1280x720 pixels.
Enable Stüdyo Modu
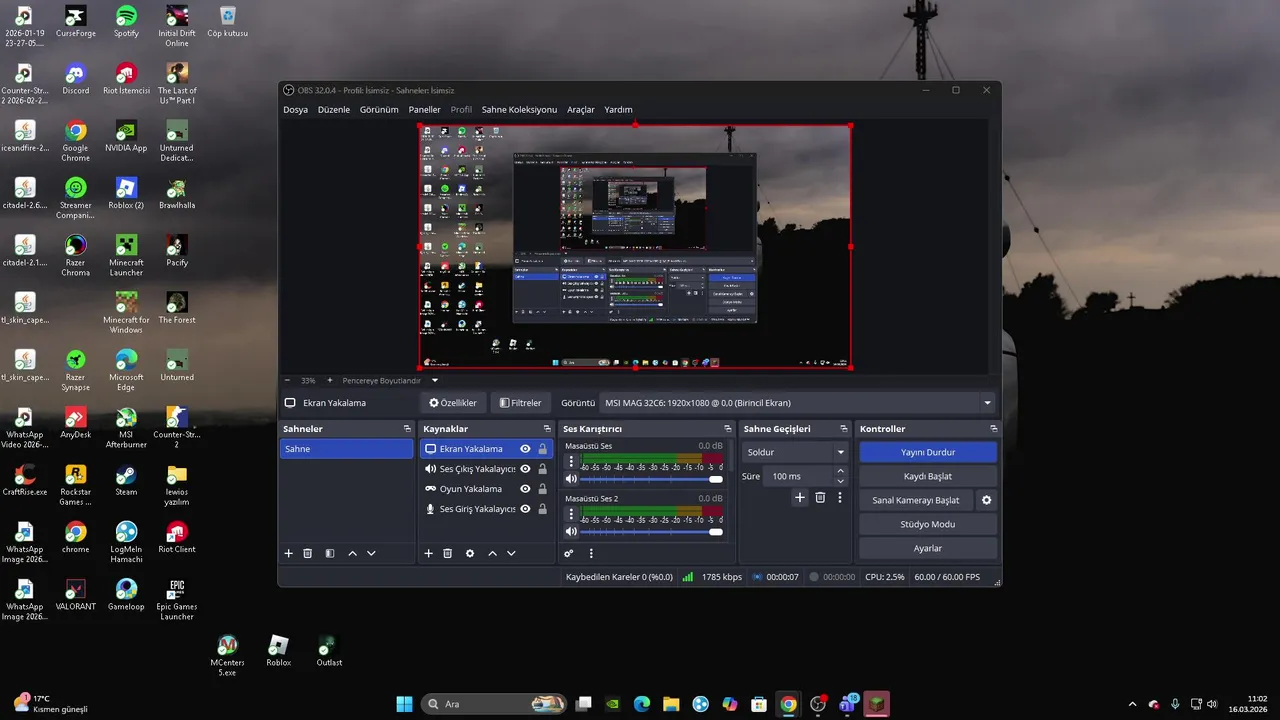click(x=928, y=524)
